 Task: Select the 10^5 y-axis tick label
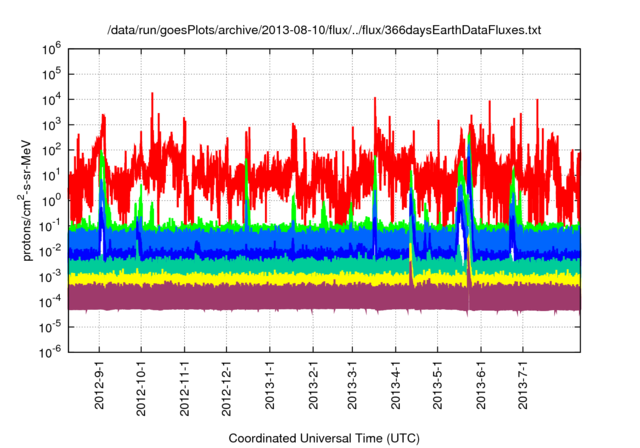point(51,75)
